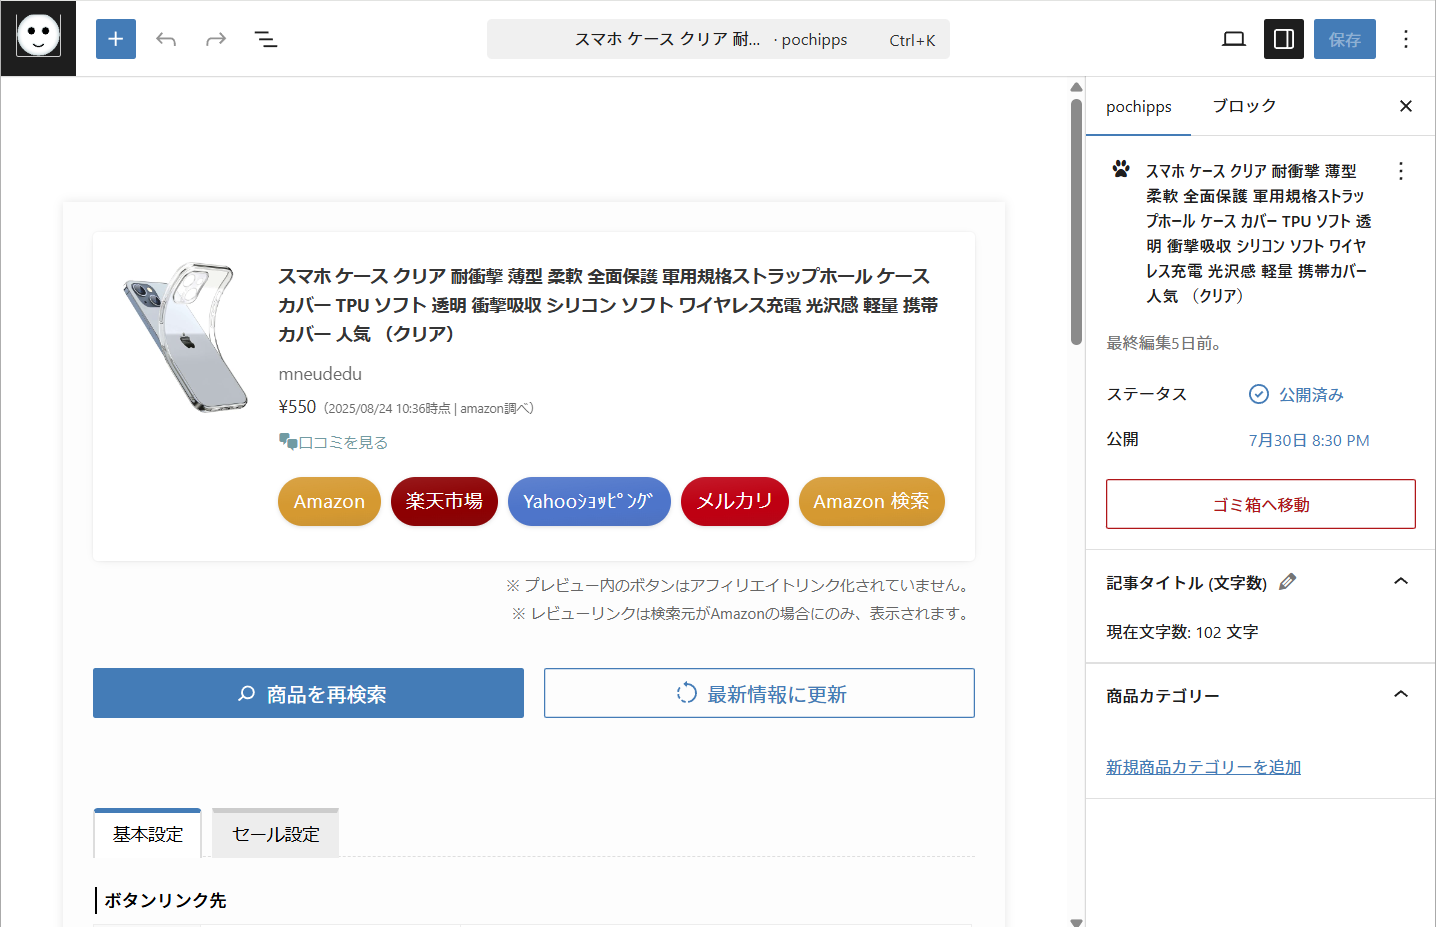This screenshot has width=1436, height=927.
Task: Click 新規商品カテゴリーを追加 link
Action: [1203, 767]
